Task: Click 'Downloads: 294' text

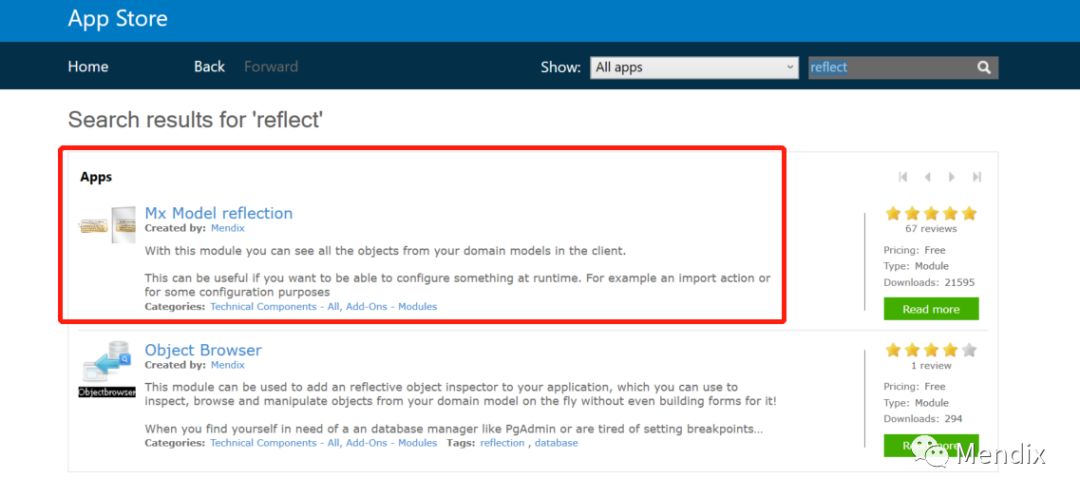Action: pyautogui.click(x=923, y=419)
